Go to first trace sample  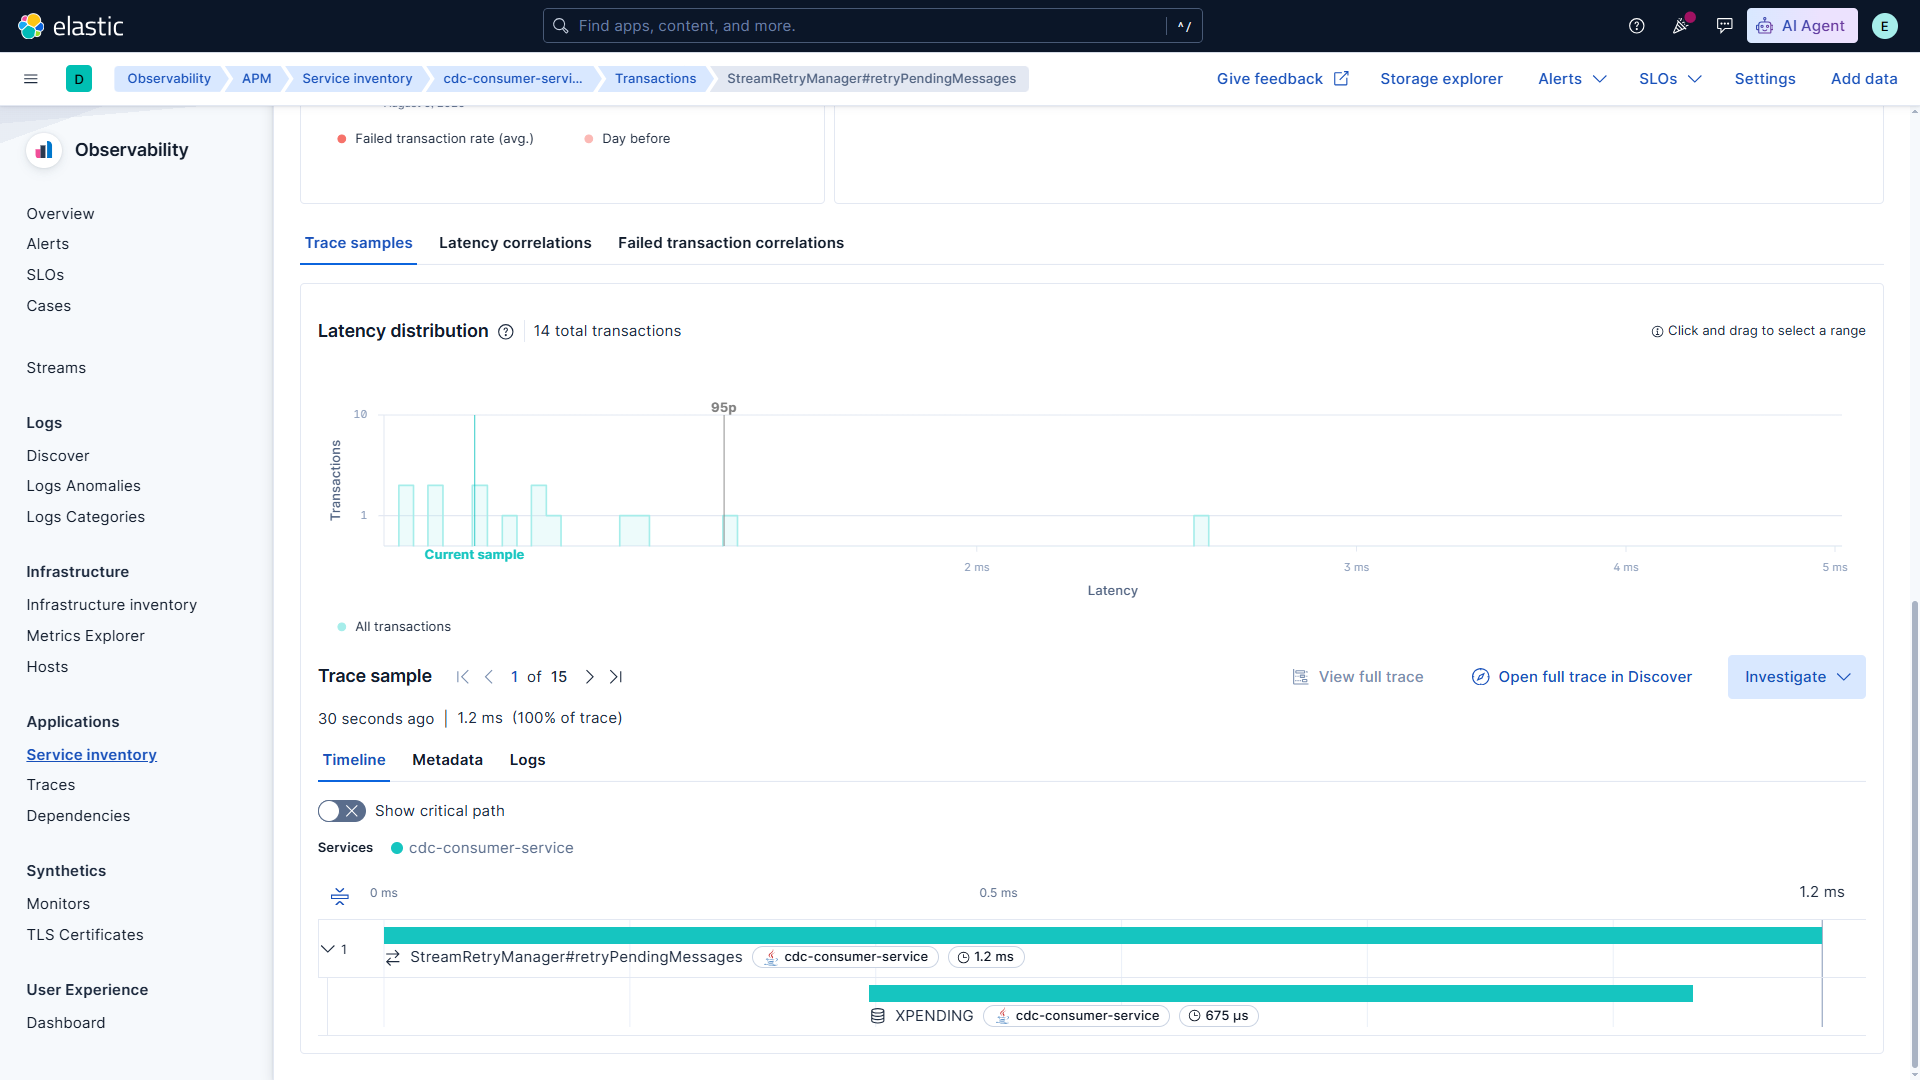pyautogui.click(x=462, y=677)
